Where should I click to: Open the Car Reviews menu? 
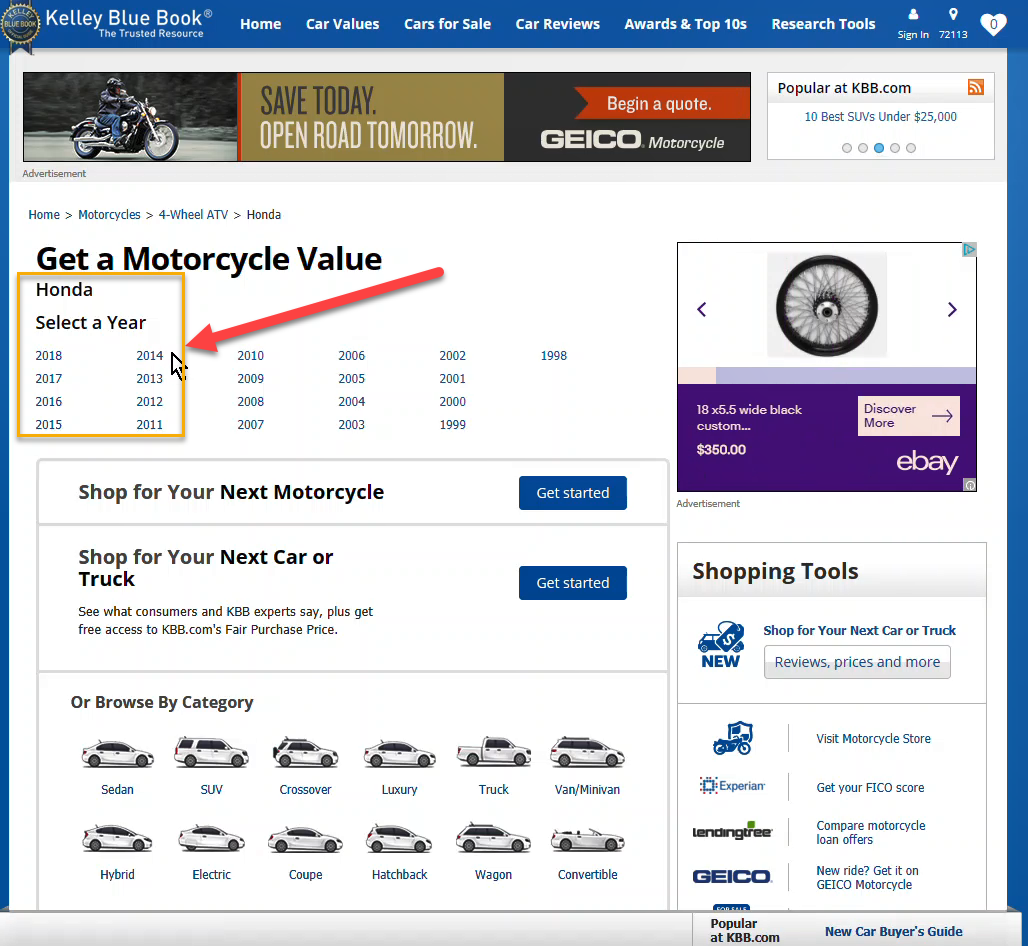point(557,24)
